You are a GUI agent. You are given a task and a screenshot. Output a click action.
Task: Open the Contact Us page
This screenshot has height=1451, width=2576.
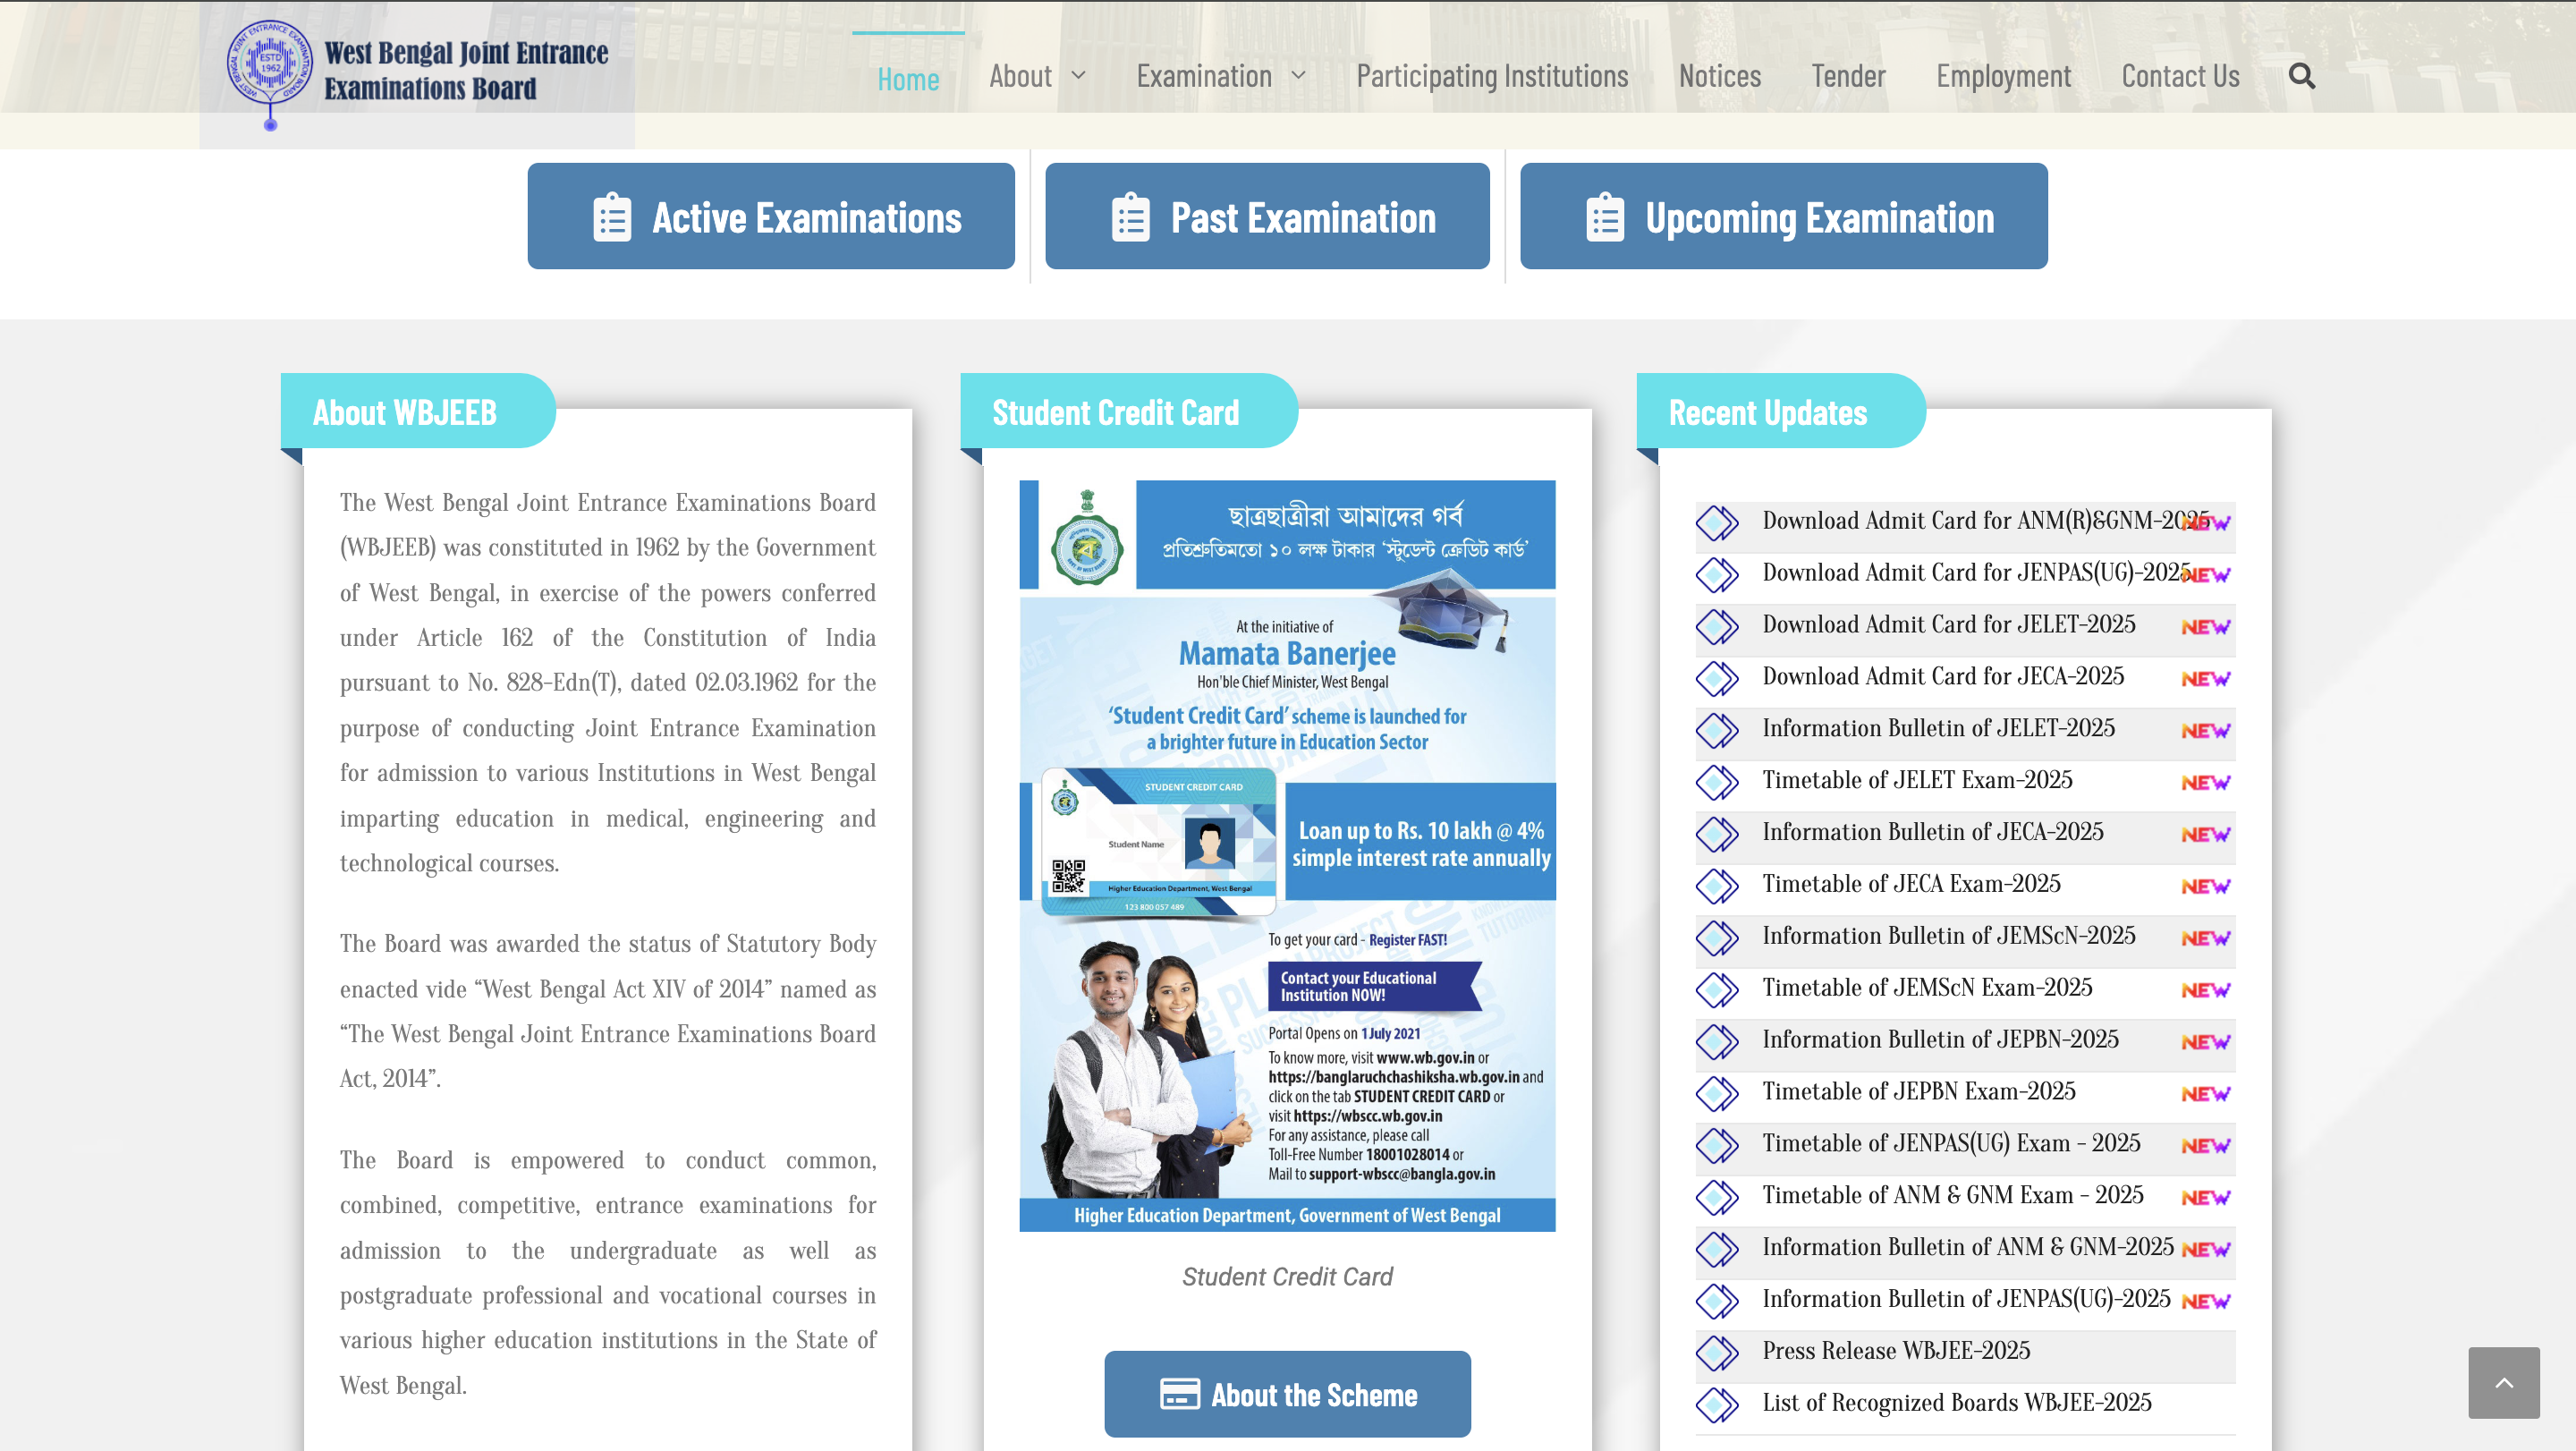(x=2179, y=76)
